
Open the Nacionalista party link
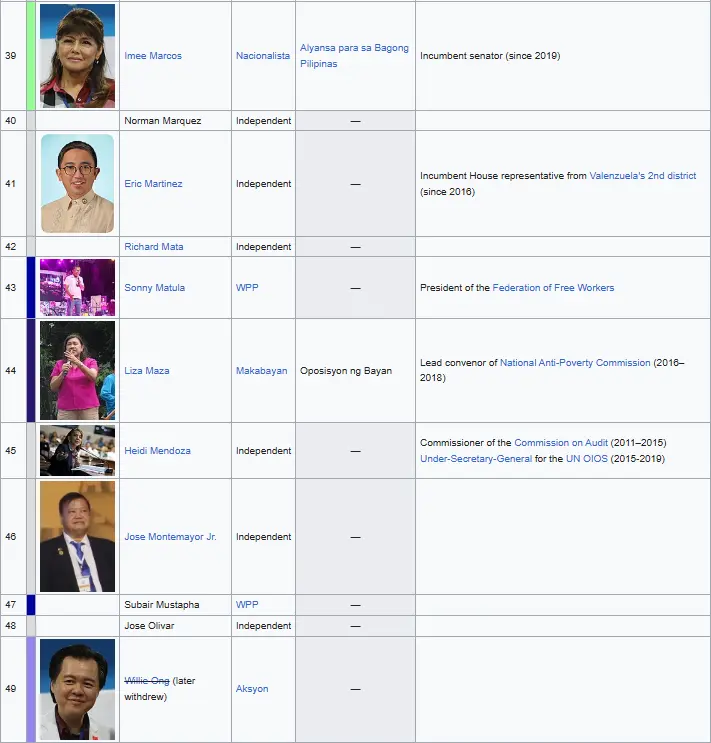tap(263, 55)
